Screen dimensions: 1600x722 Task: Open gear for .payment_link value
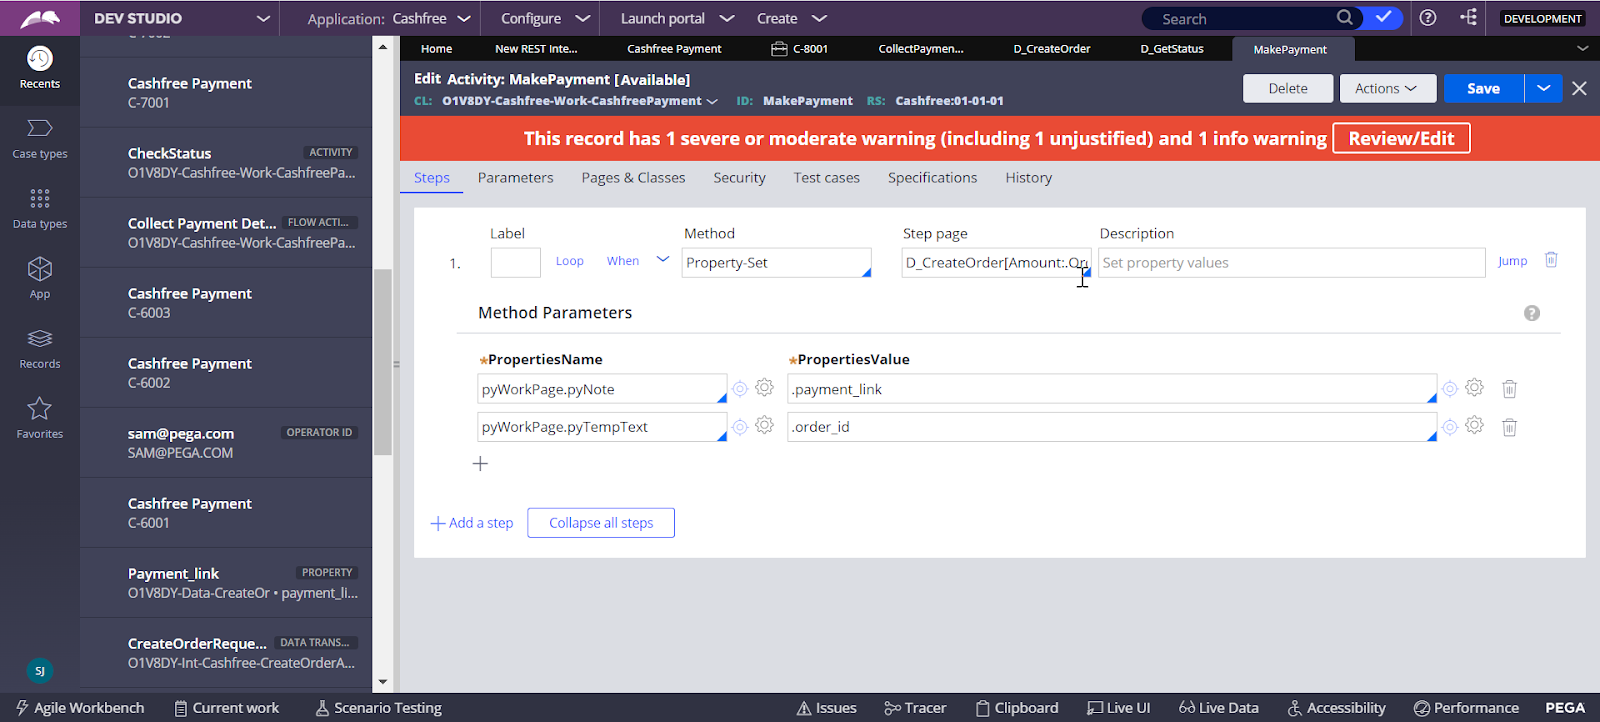(1475, 388)
